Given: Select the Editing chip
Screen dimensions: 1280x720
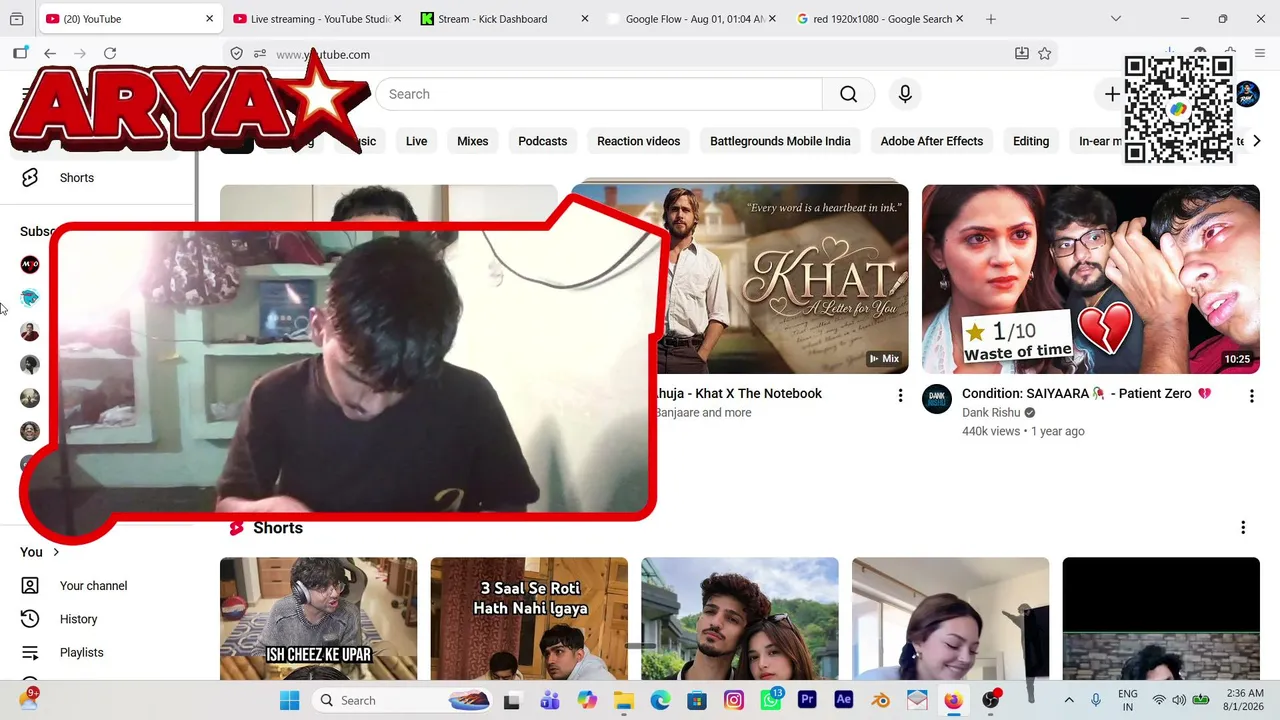Looking at the screenshot, I should point(1031,141).
